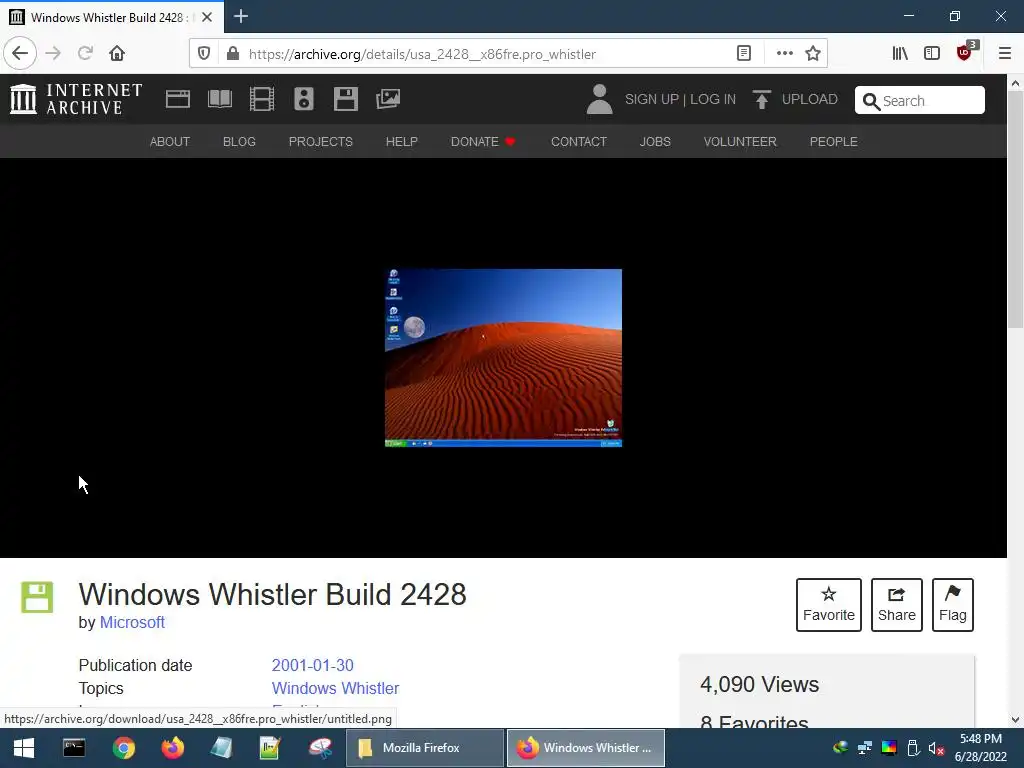Launch Firefox from pinned taskbar icon
The height and width of the screenshot is (768, 1024).
point(172,748)
